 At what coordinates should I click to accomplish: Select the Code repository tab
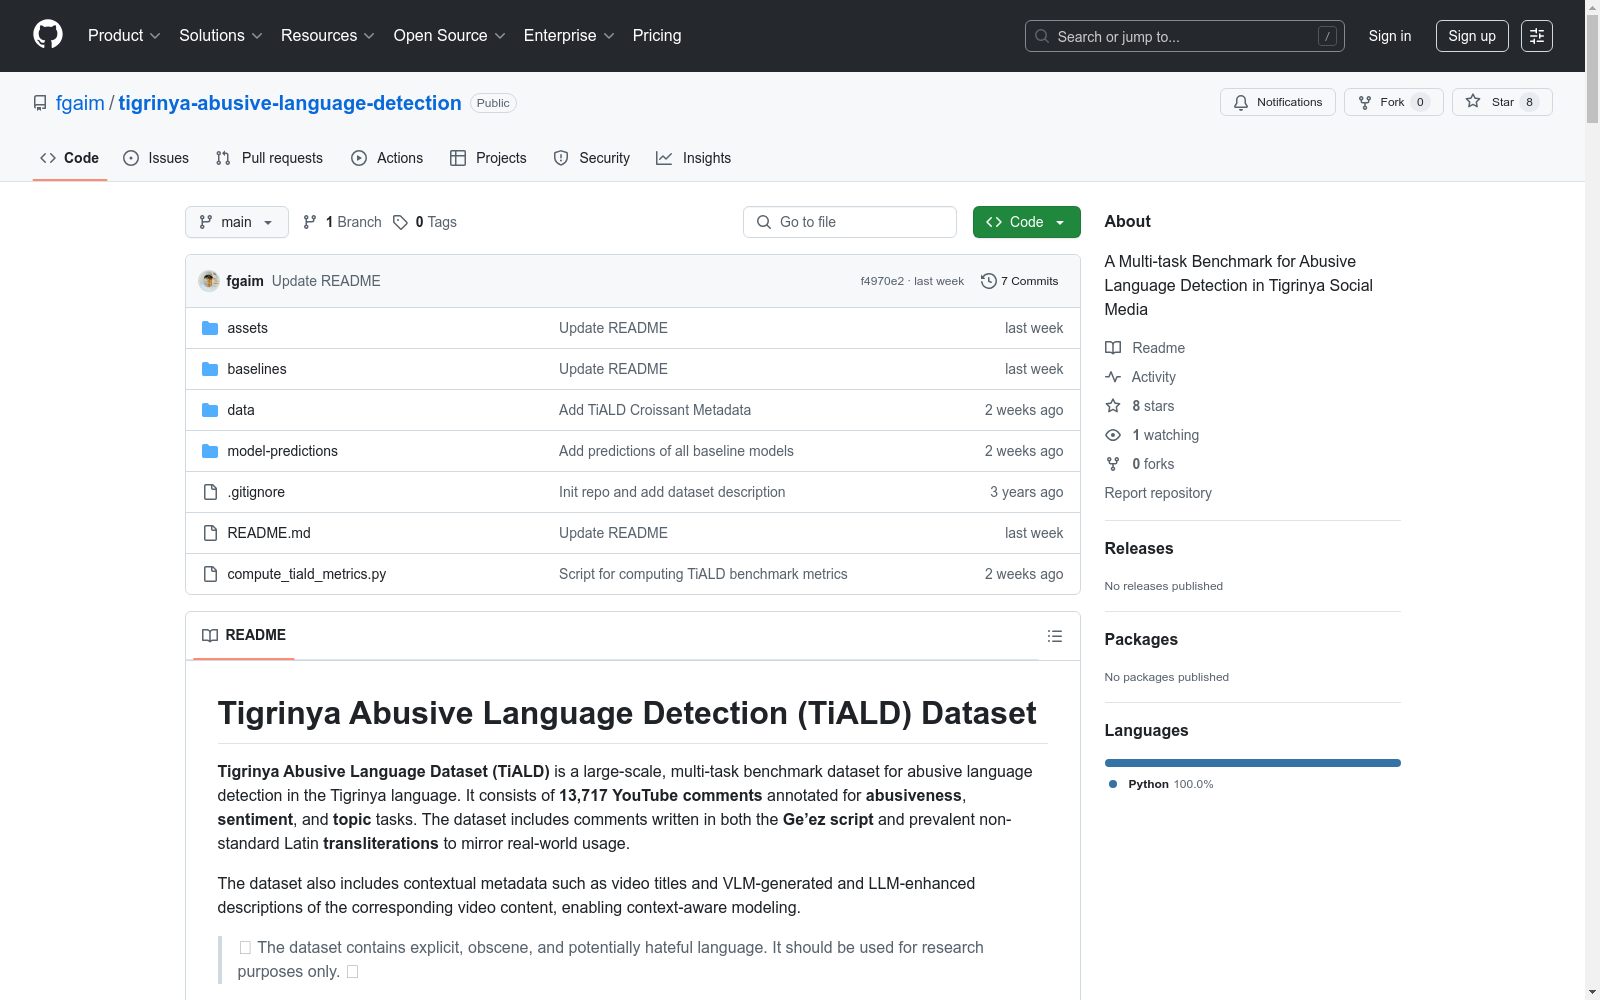click(x=70, y=158)
